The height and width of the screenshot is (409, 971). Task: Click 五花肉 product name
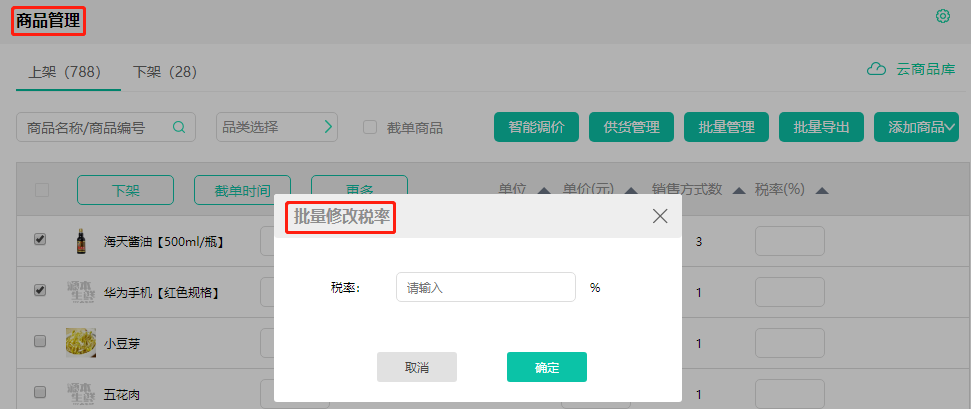(122, 394)
